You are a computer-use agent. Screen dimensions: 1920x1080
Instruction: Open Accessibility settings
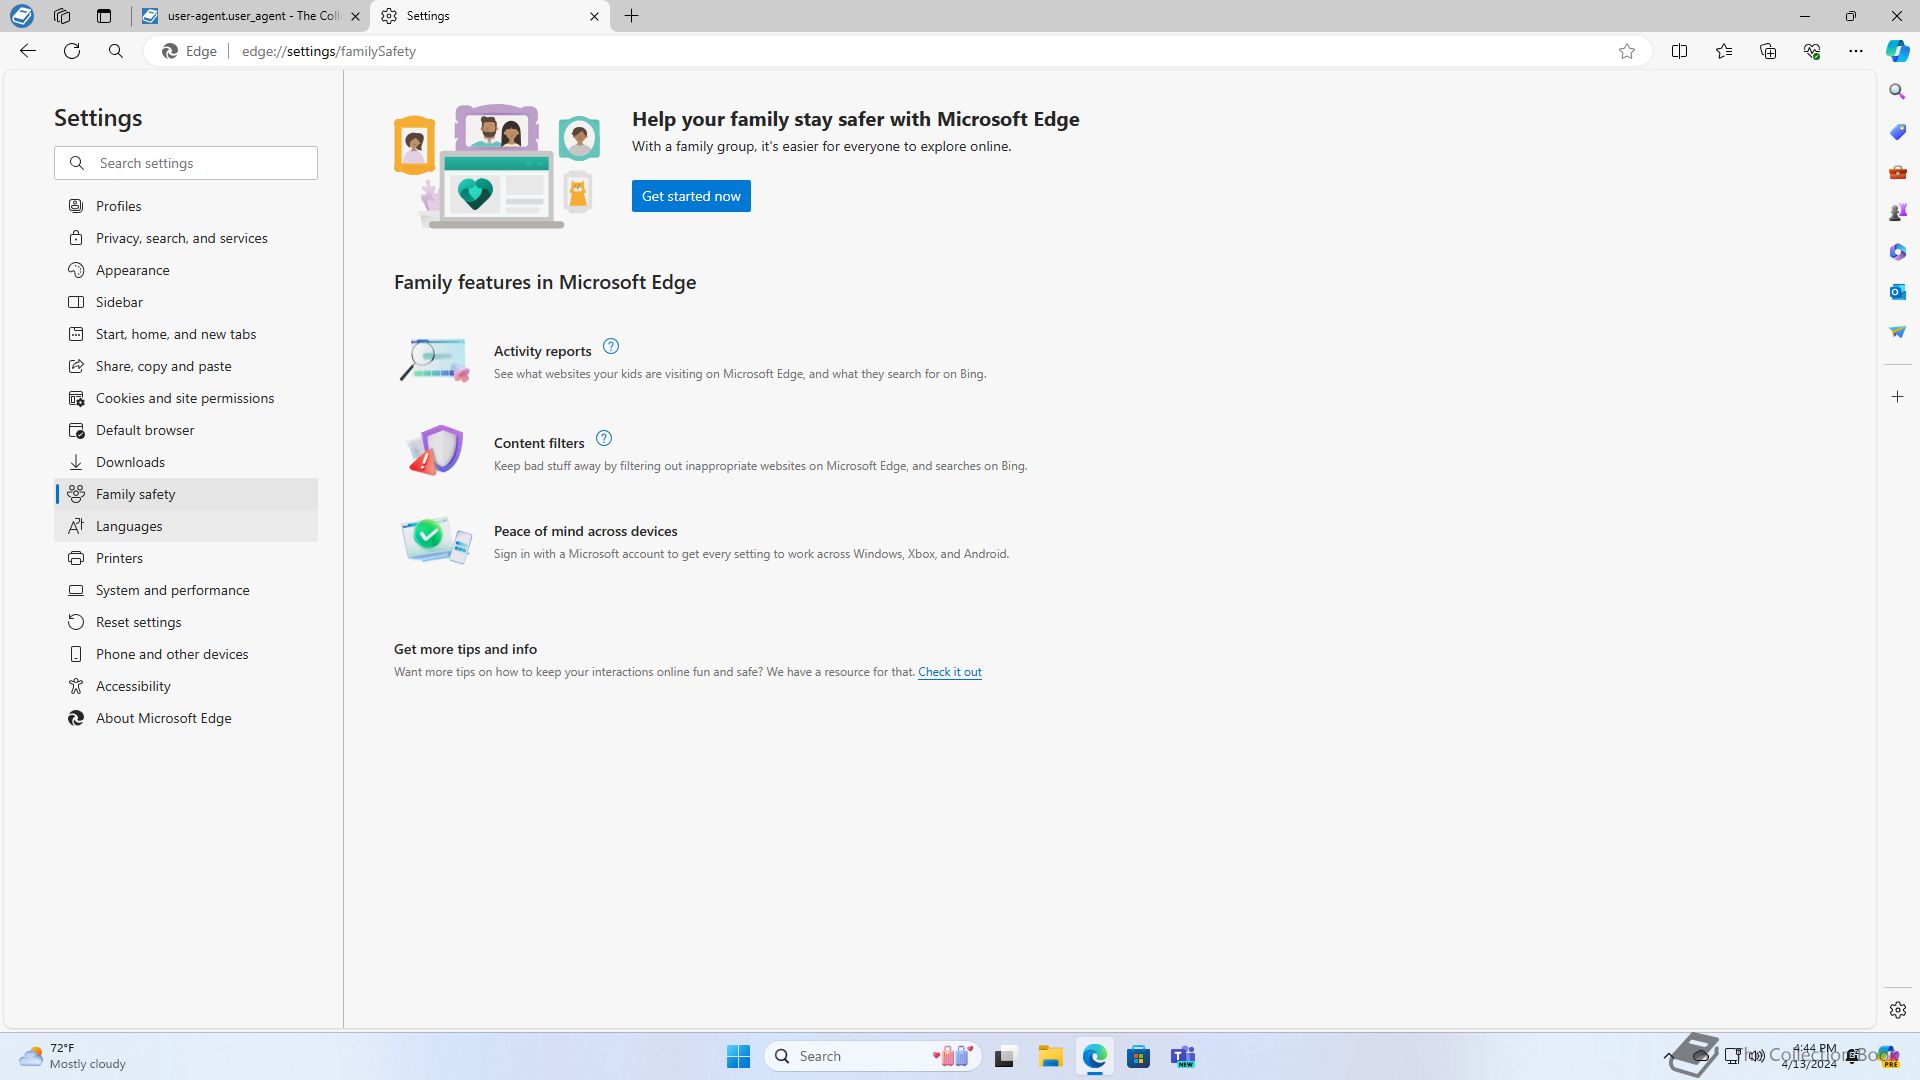click(x=186, y=686)
